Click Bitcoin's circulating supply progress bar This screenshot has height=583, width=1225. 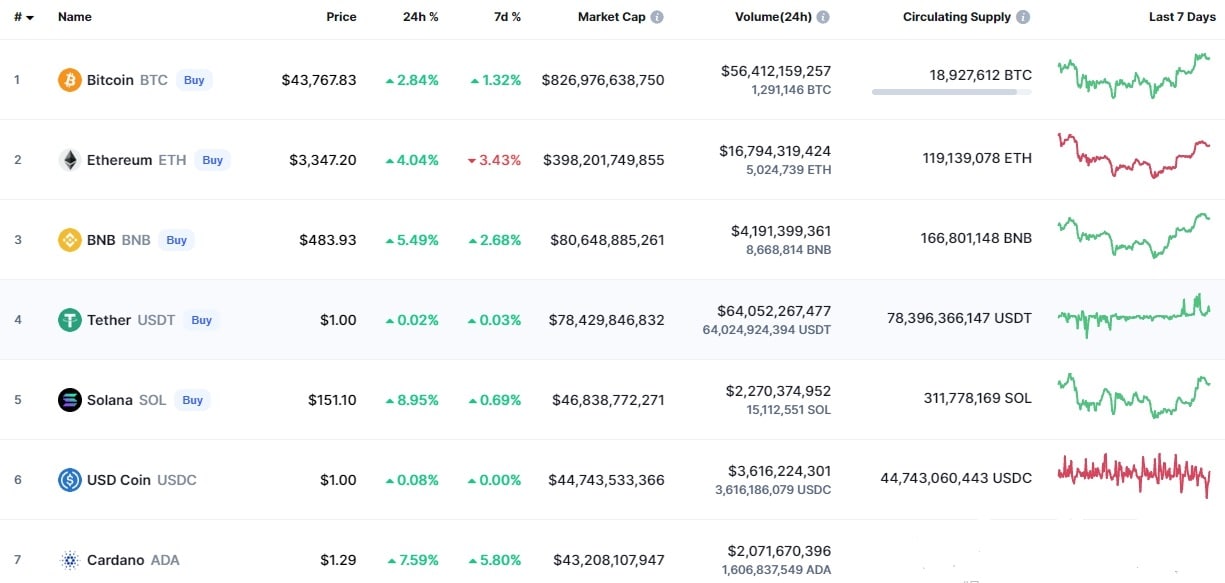952,92
